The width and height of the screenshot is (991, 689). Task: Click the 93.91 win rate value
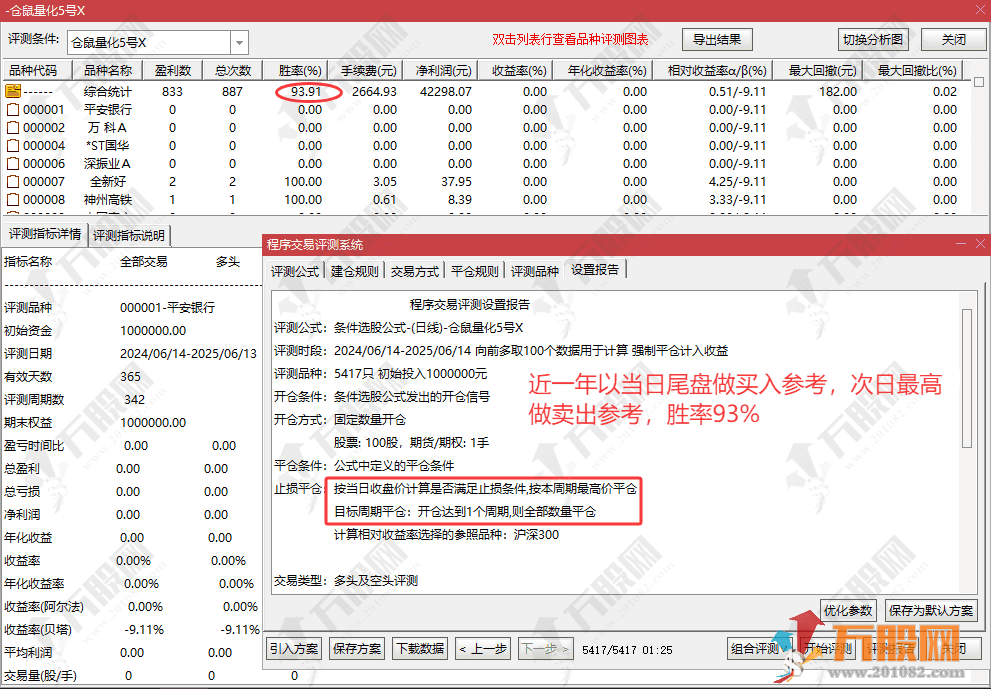pos(307,92)
